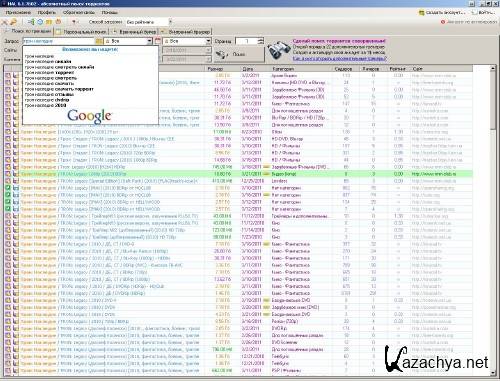Open the Способ загрузки dropdown (Без рейтинга)
The height and width of the screenshot is (381, 500).
(x=170, y=22)
